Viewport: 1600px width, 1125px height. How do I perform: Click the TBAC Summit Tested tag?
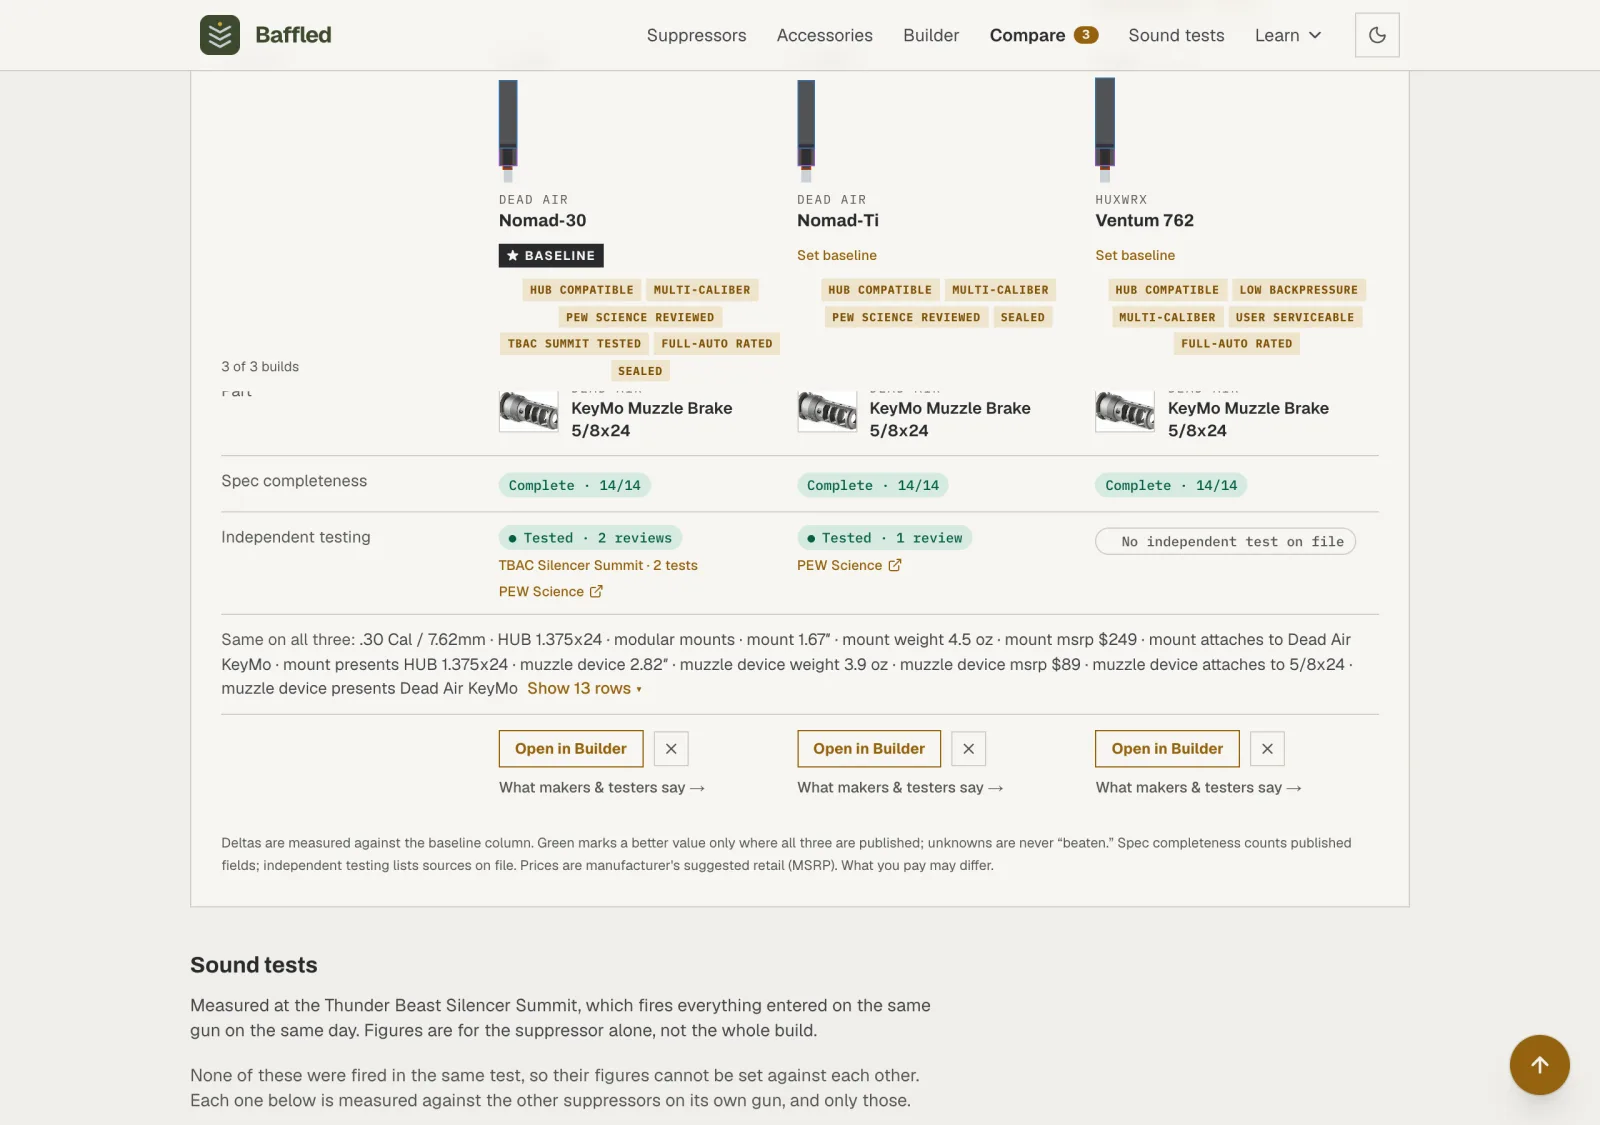[574, 343]
